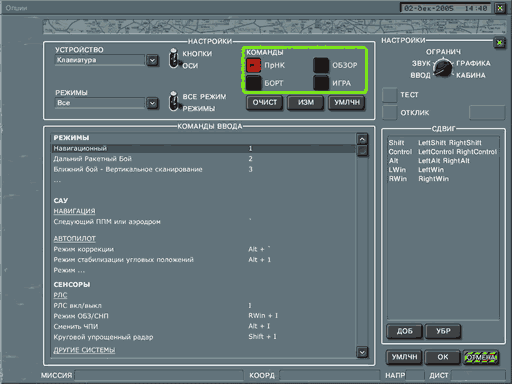This screenshot has width=512, height=384.
Task: Toggle the ПрНК commands checkbox
Action: [x=254, y=65]
